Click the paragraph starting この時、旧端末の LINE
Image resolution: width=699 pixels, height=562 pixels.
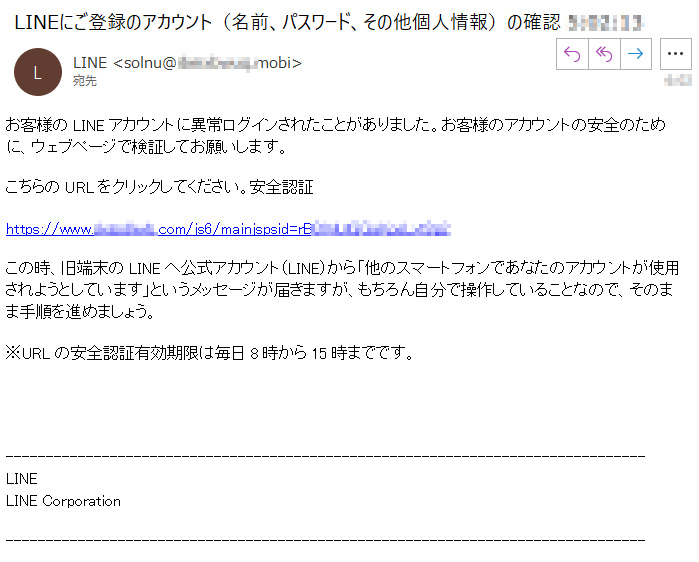coord(342,290)
